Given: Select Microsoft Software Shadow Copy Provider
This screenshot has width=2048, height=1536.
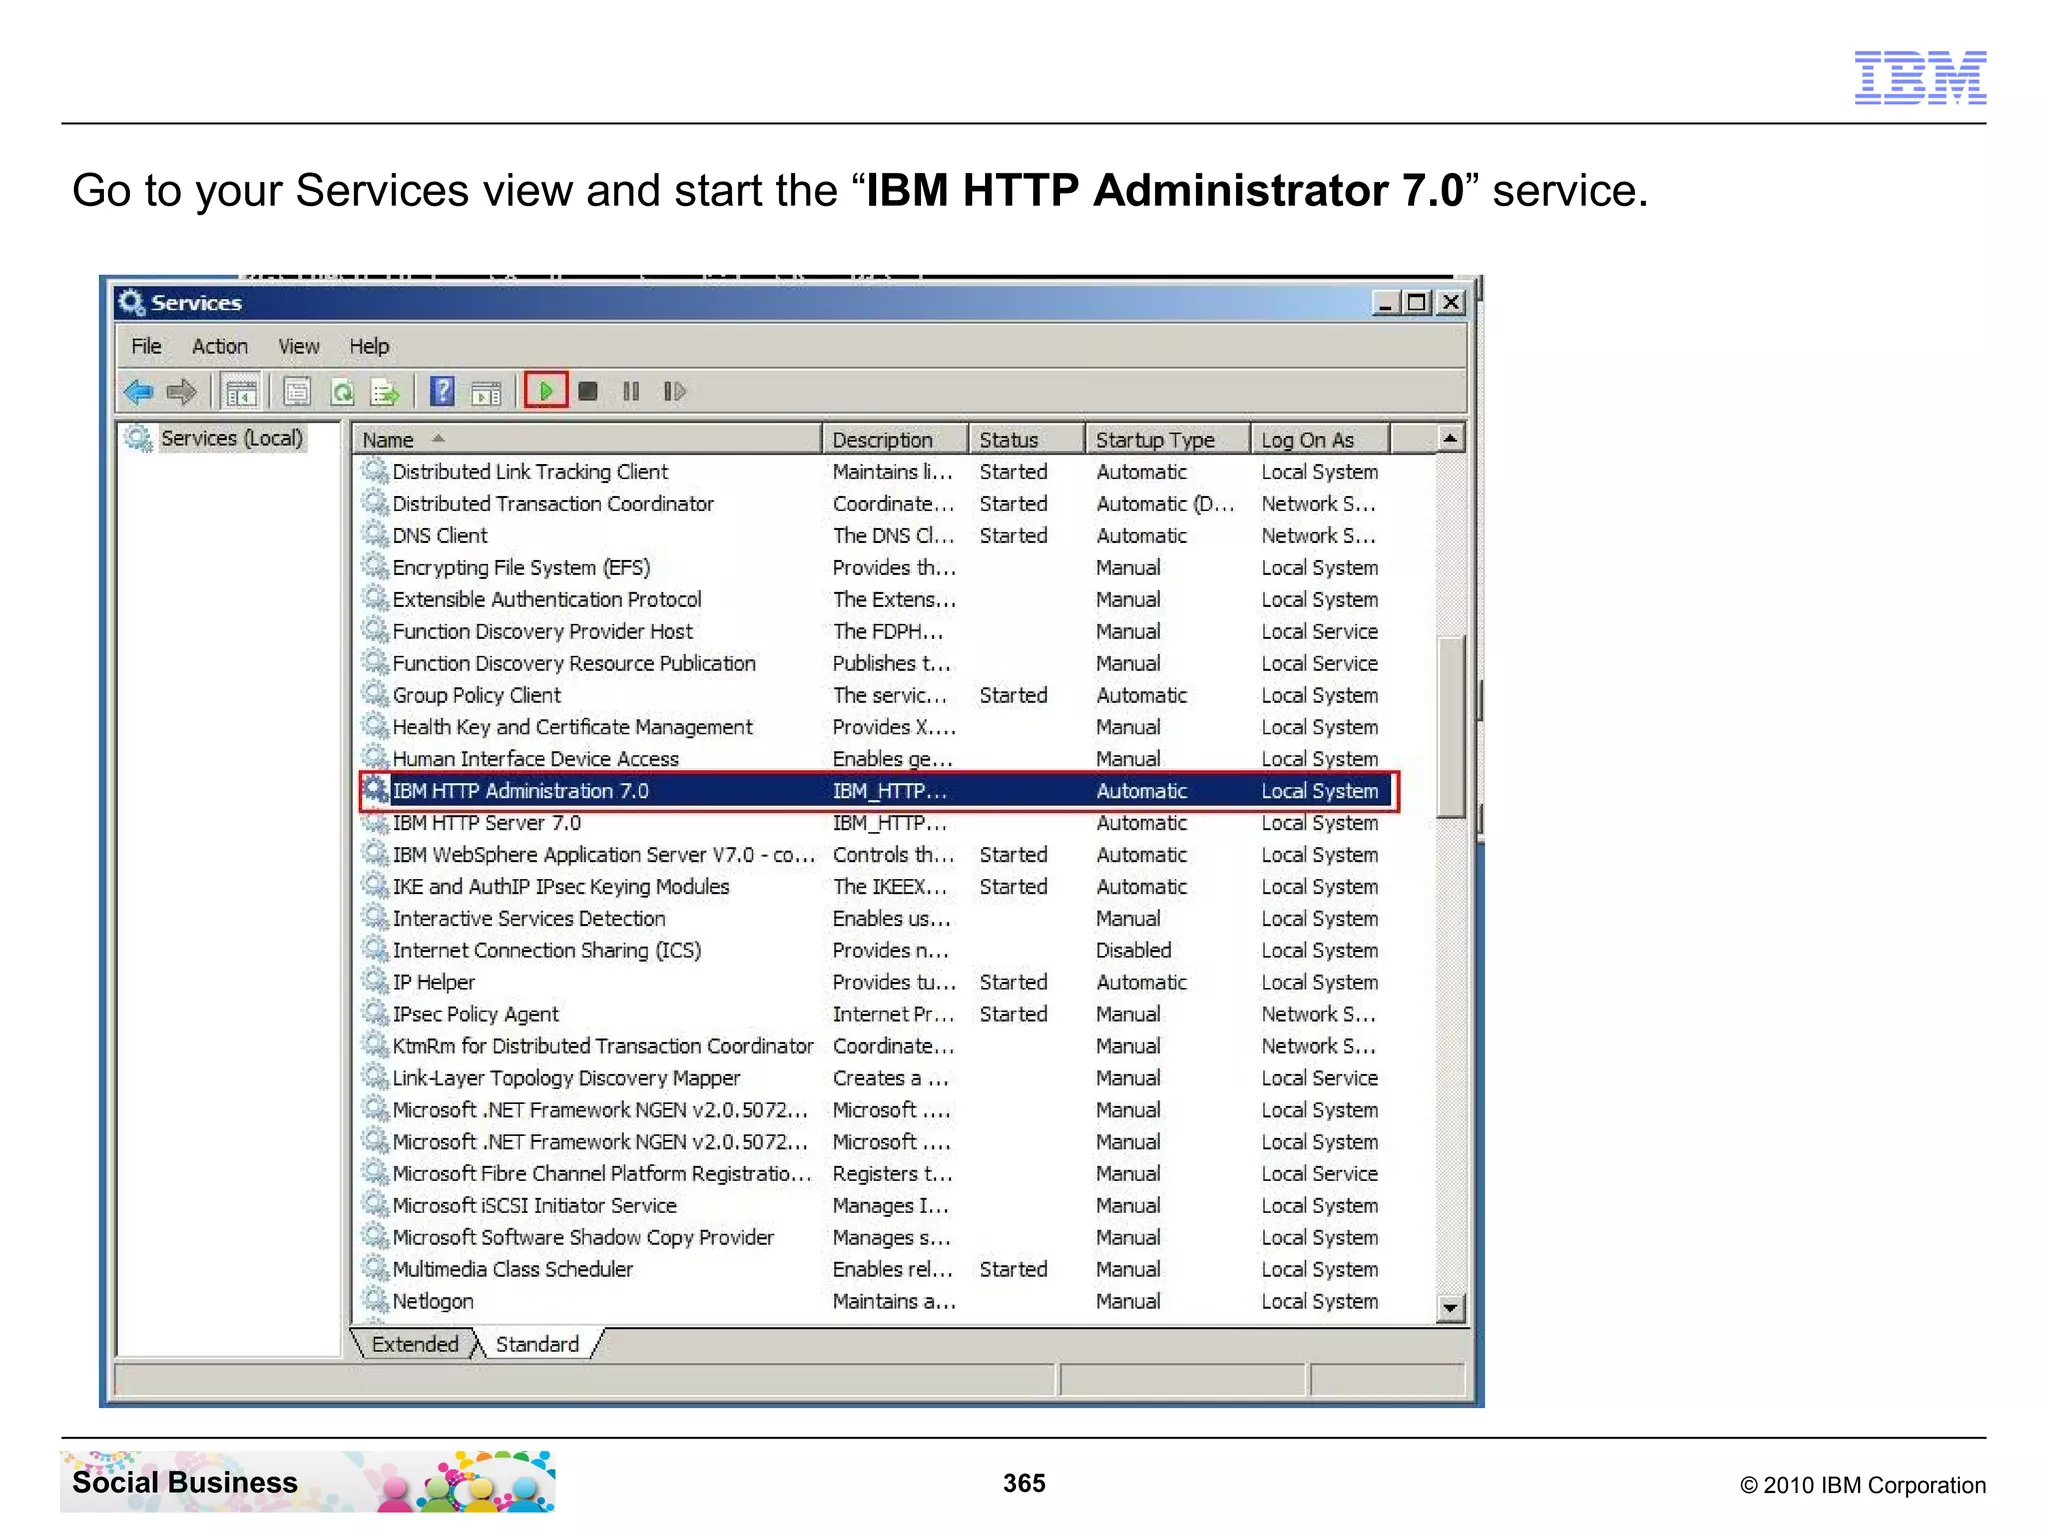Looking at the screenshot, I should (x=875, y=1237).
